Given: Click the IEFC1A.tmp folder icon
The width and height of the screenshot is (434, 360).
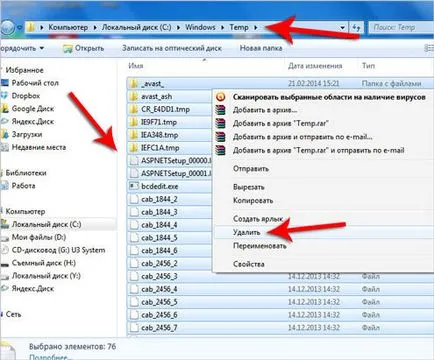Looking at the screenshot, I should 134,148.
